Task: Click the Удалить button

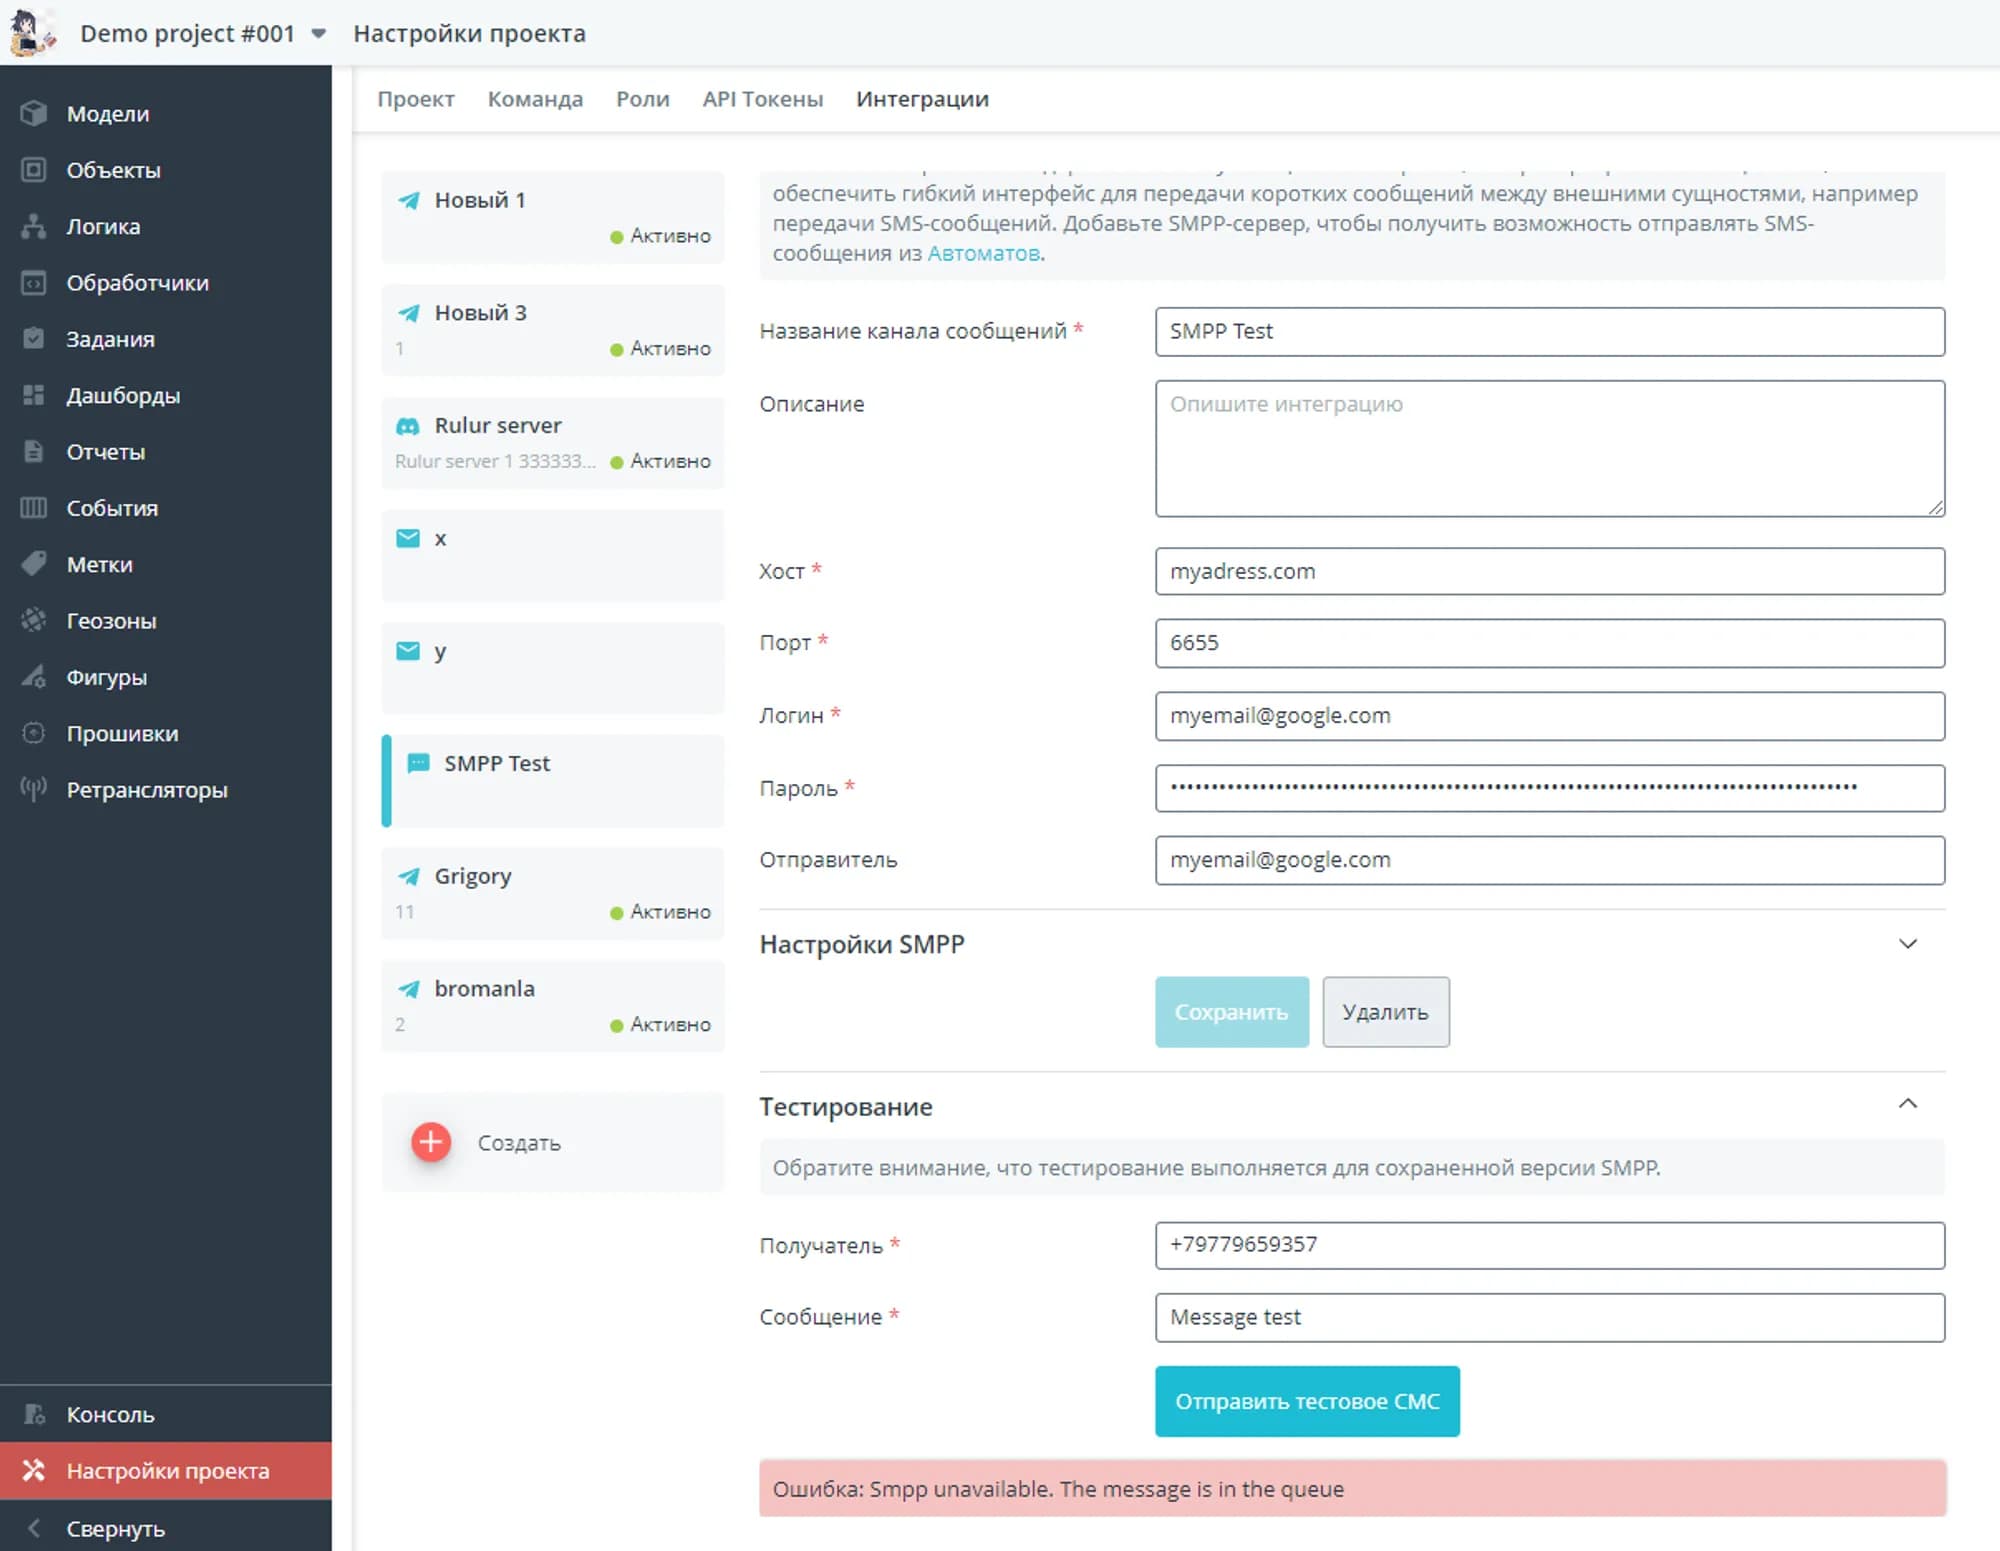Action: coord(1385,1012)
